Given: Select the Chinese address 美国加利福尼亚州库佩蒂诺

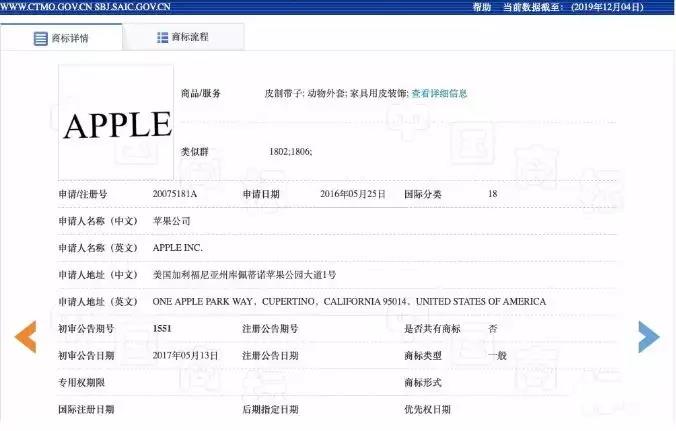Looking at the screenshot, I should click(x=244, y=275).
